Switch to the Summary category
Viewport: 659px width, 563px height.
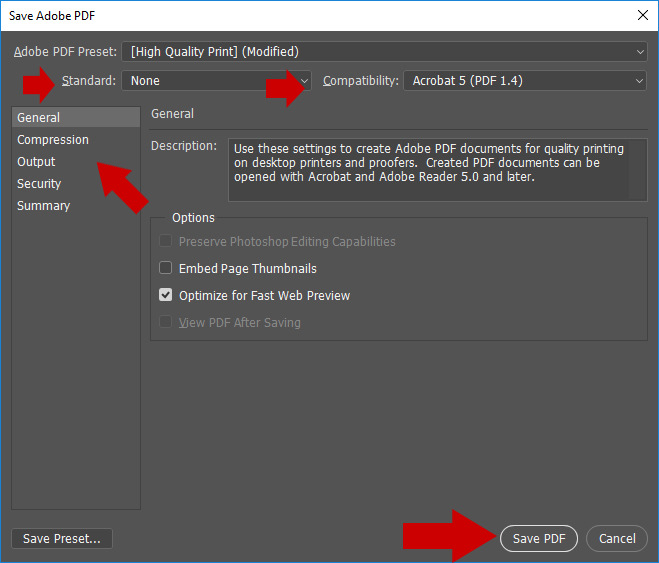coord(76,206)
